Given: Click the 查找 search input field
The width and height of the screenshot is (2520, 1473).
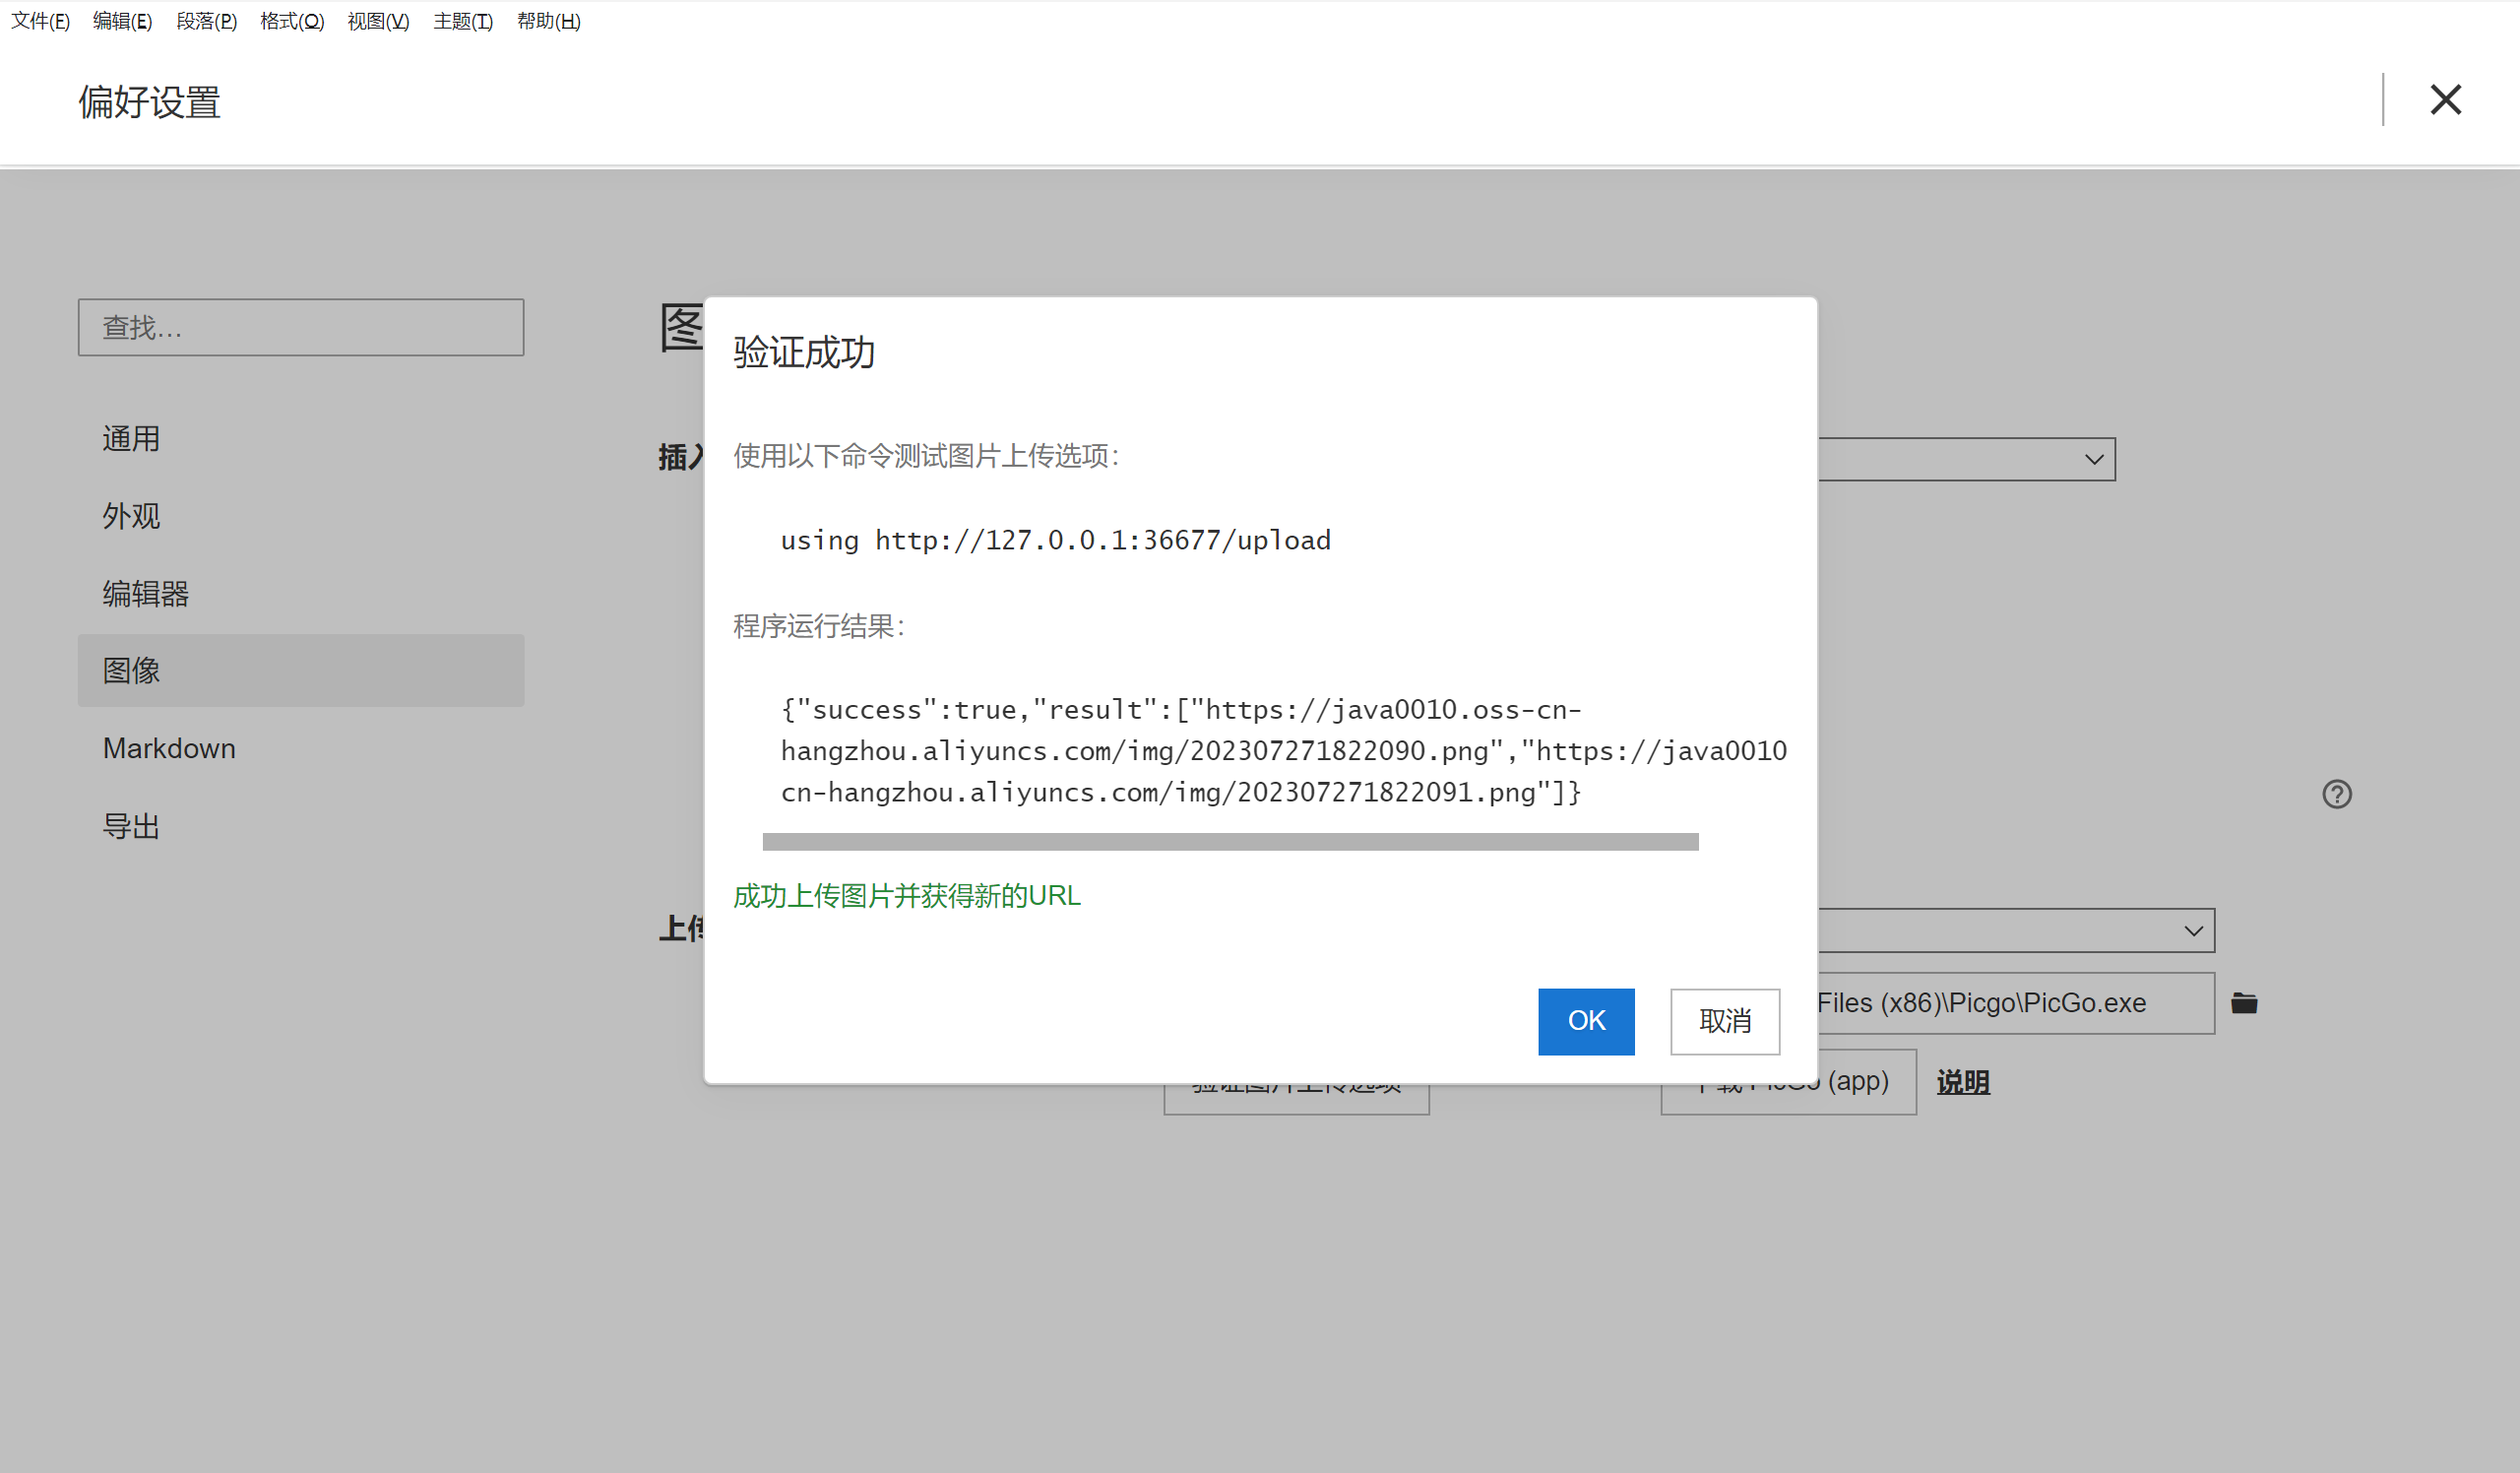Looking at the screenshot, I should pos(300,327).
